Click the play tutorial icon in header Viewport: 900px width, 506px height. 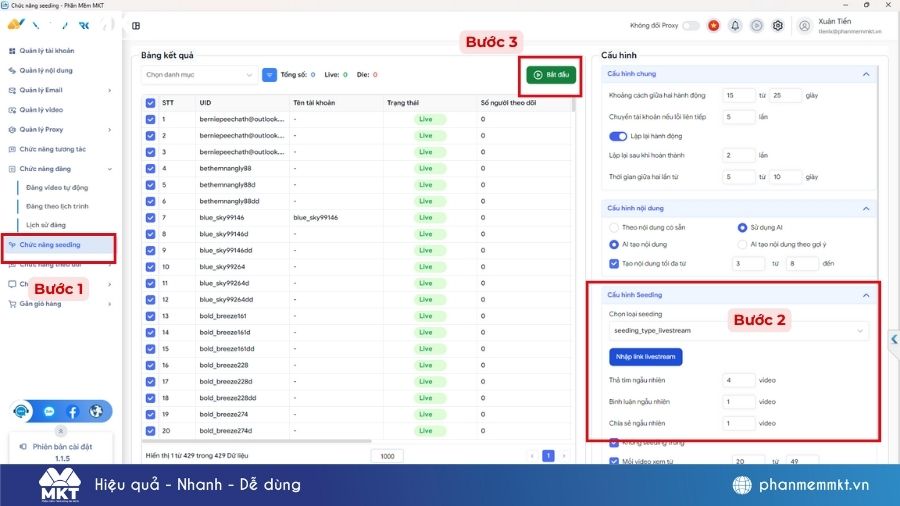(756, 26)
